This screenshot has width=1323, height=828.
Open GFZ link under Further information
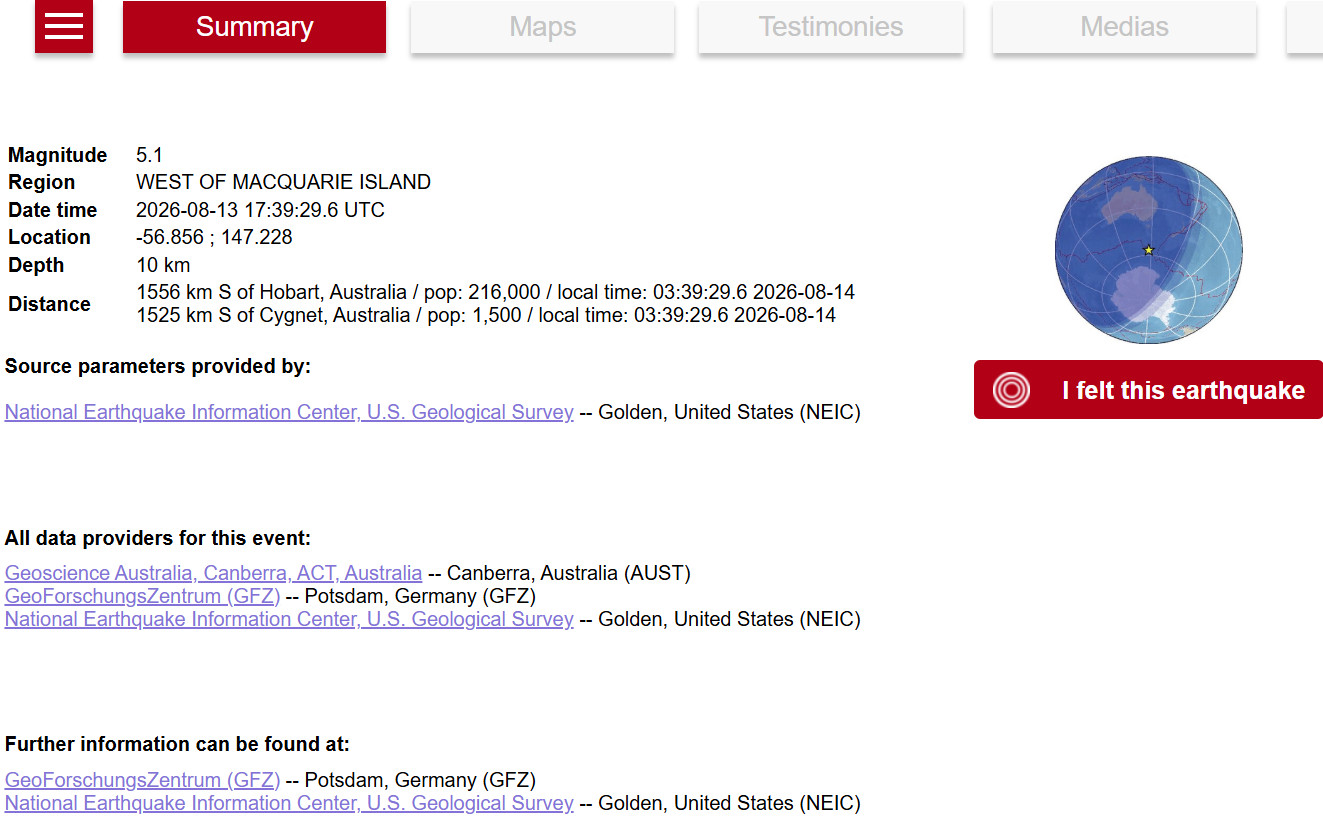(x=142, y=780)
